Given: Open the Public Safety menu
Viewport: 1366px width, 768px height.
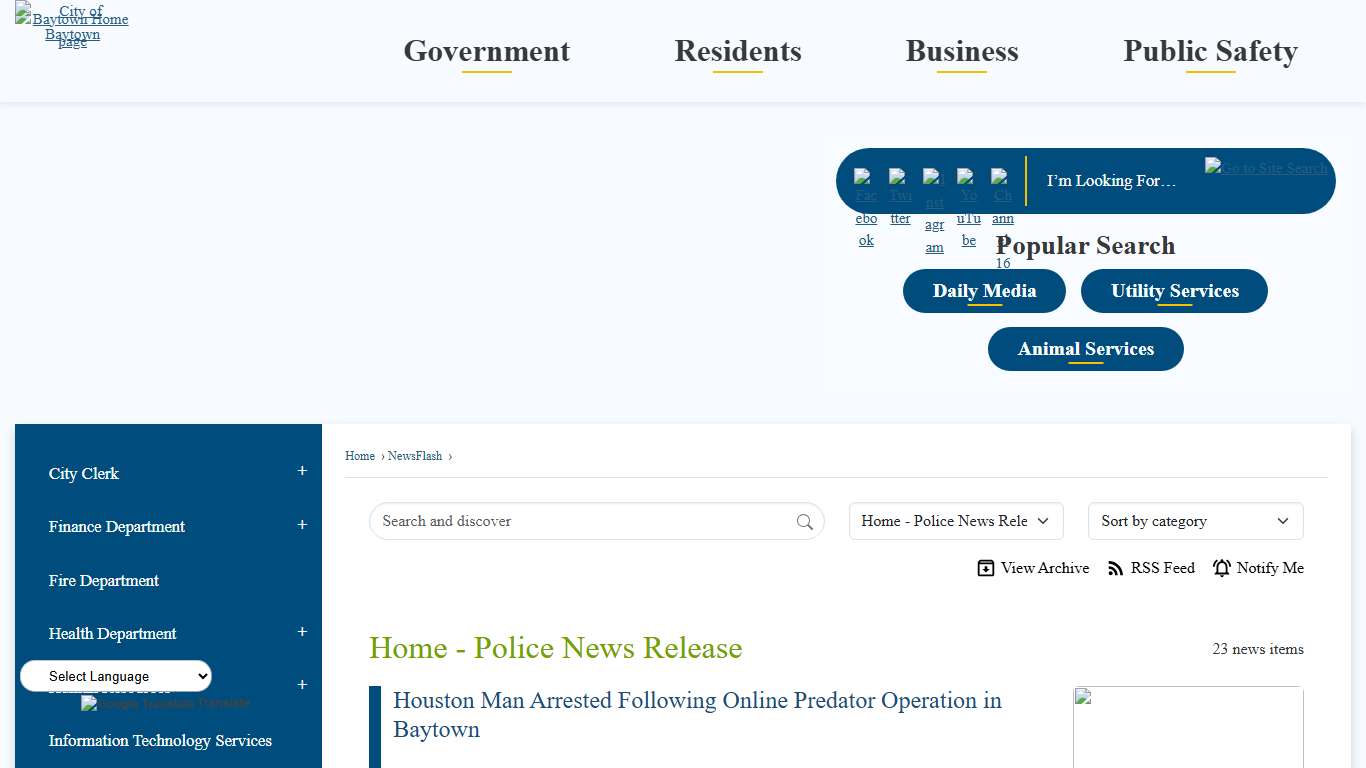Looking at the screenshot, I should (x=1210, y=52).
